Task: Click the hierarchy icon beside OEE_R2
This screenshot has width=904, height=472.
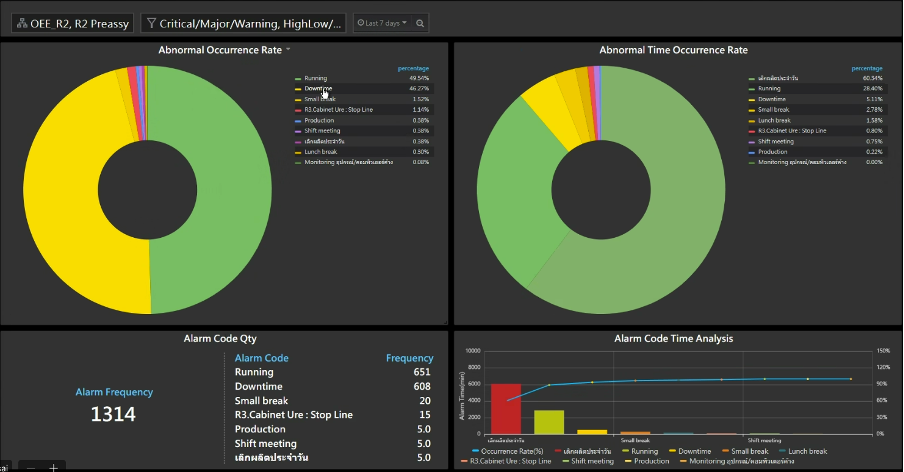Action: click(21, 23)
